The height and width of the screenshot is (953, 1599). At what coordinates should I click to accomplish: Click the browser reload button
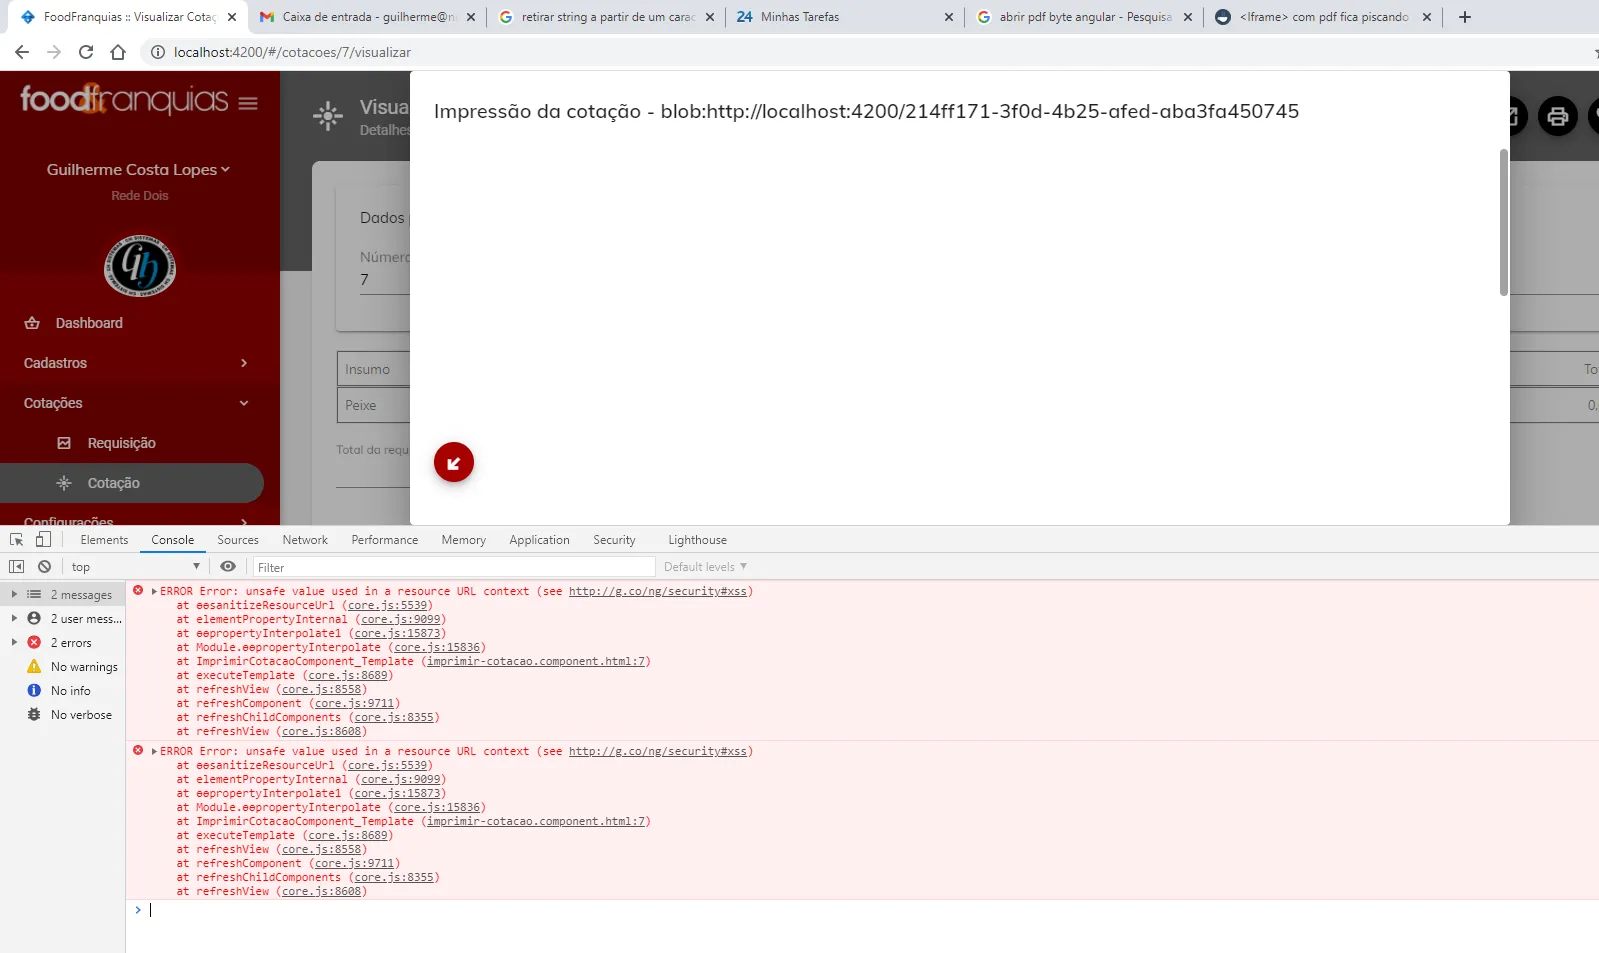tap(86, 52)
